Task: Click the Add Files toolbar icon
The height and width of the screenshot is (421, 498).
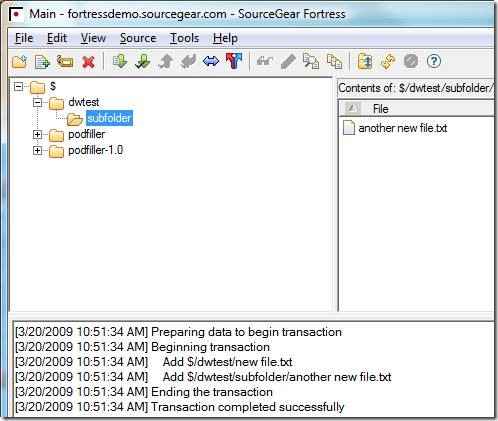Action: tap(42, 62)
